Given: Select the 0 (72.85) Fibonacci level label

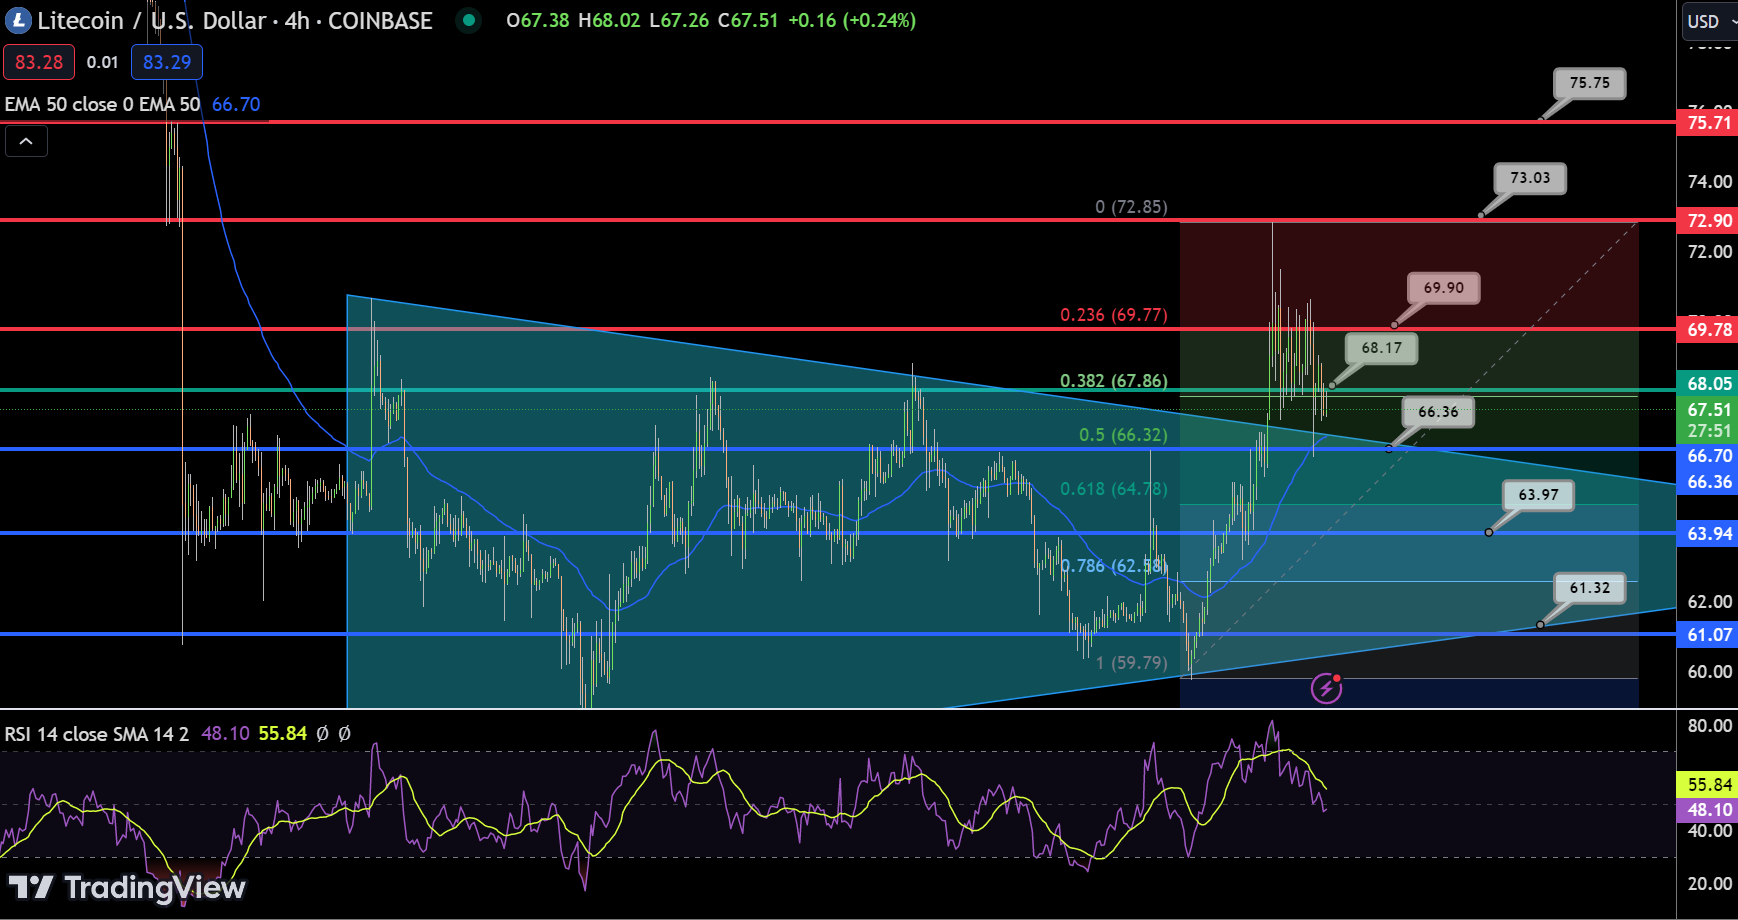Looking at the screenshot, I should point(1131,207).
